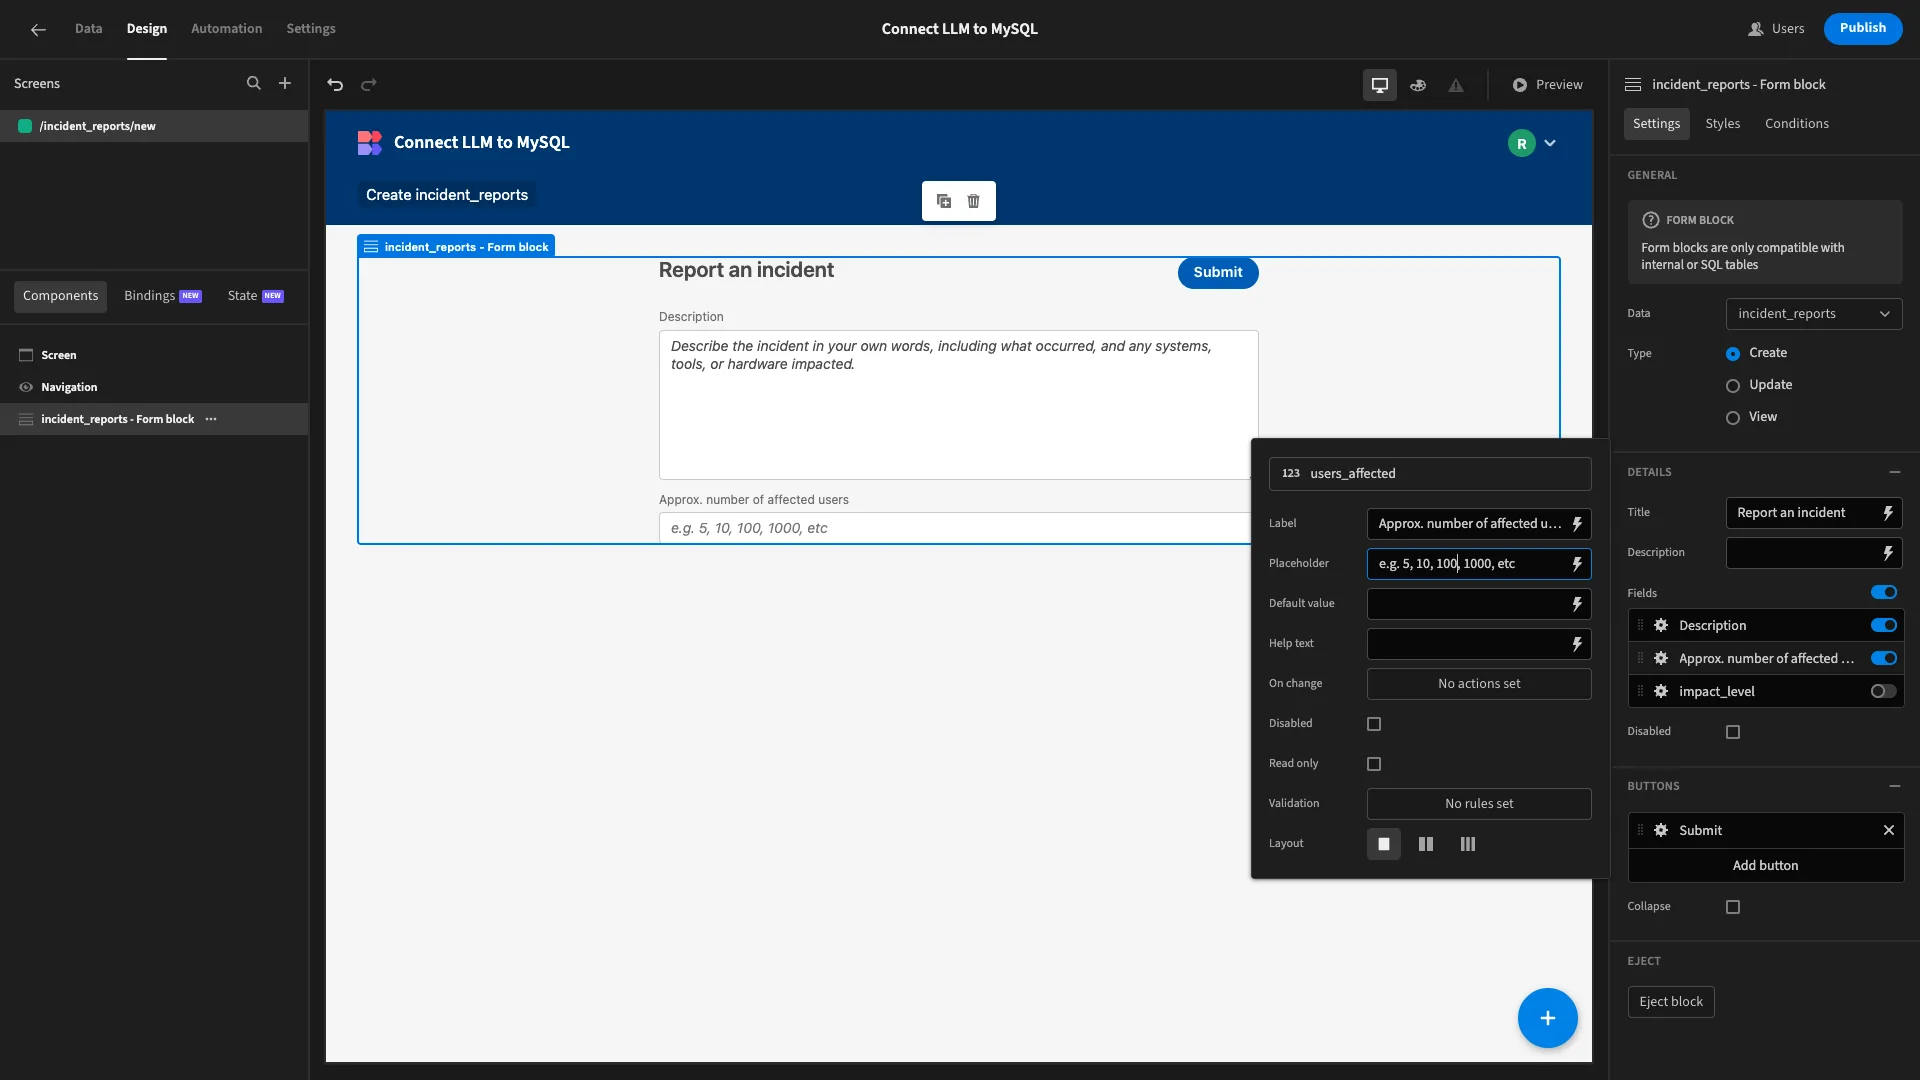Expand user menu chevron
Viewport: 1920px width, 1080px height.
click(1550, 143)
